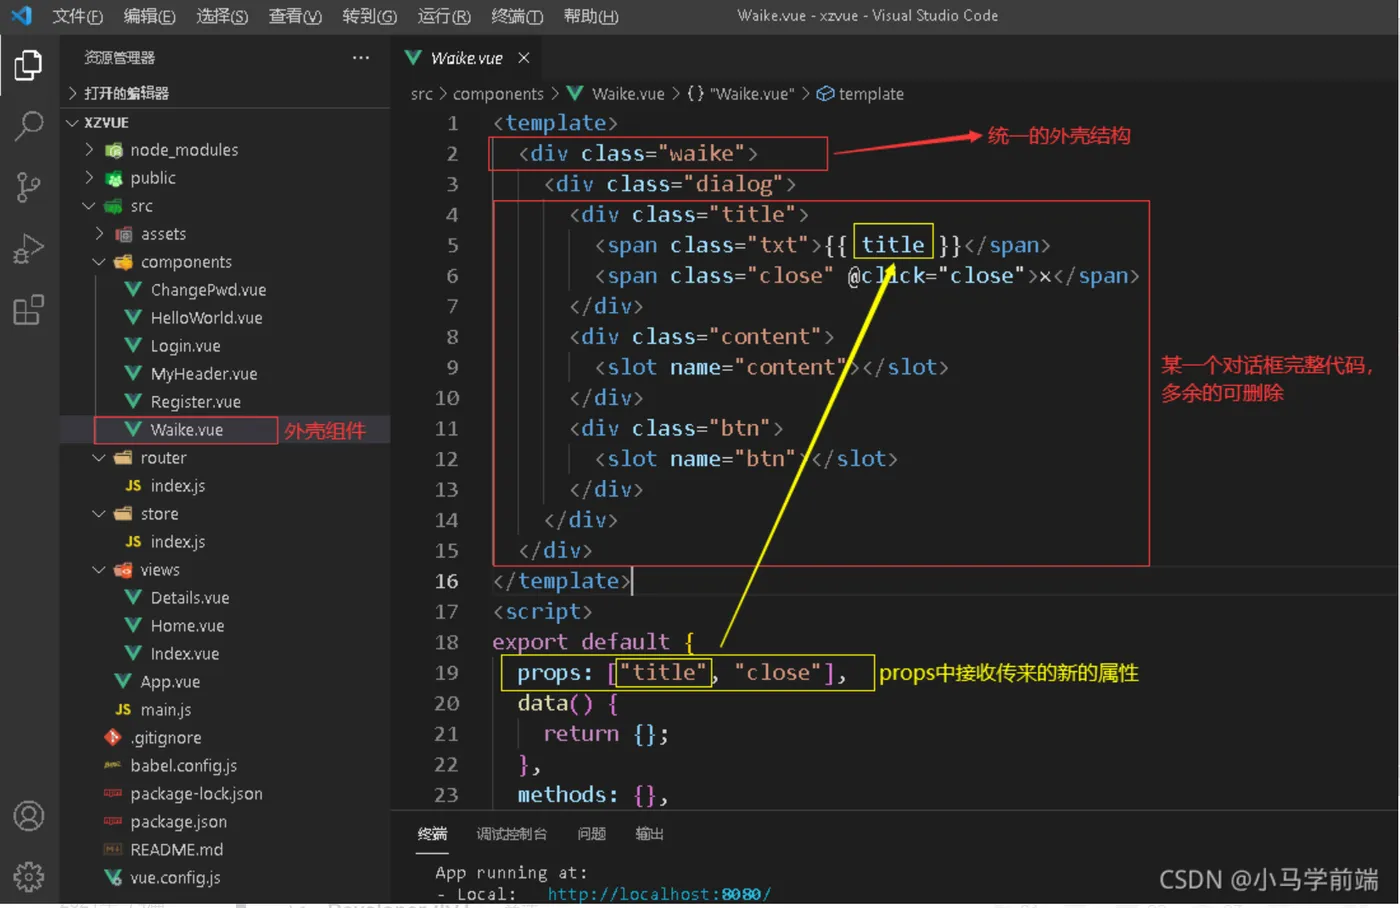Viewport: 1400px width, 908px height.
Task: Open the 转到(G) menu
Action: tap(369, 16)
